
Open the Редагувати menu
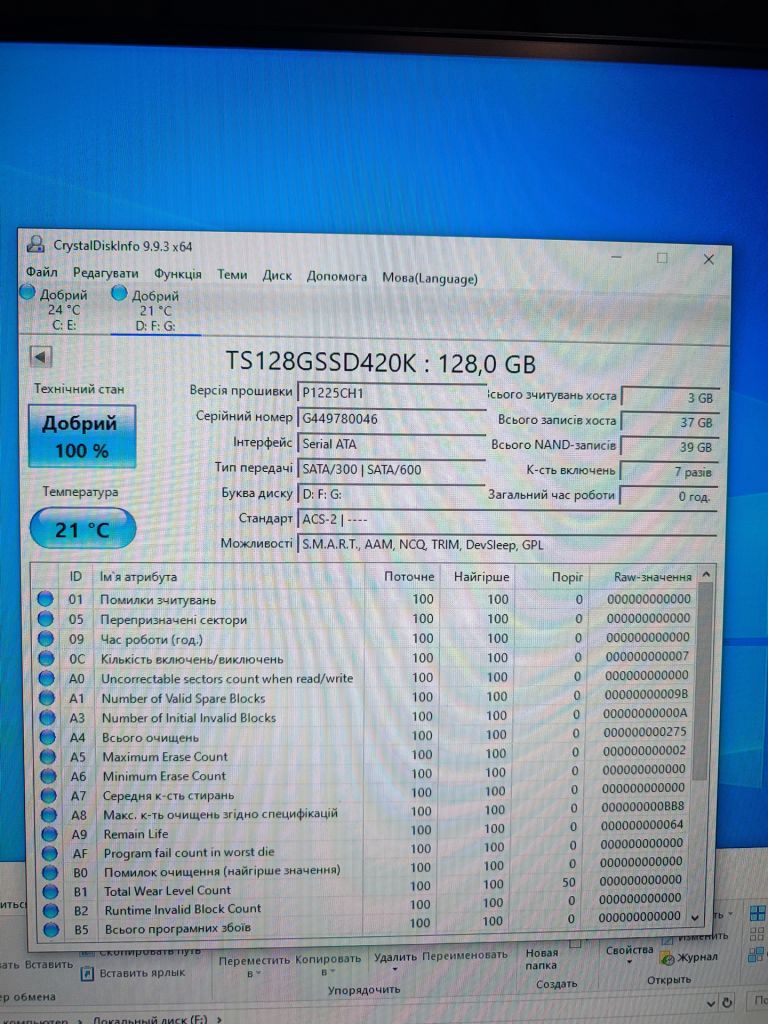click(105, 272)
